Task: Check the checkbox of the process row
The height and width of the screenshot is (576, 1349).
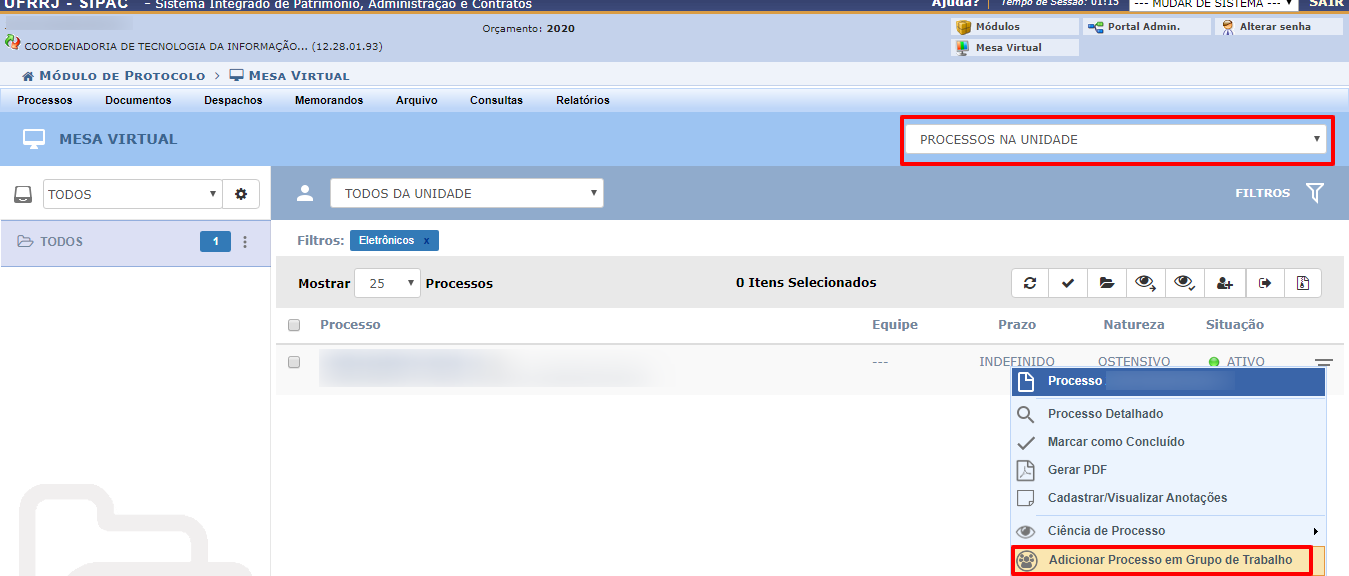Action: point(294,362)
